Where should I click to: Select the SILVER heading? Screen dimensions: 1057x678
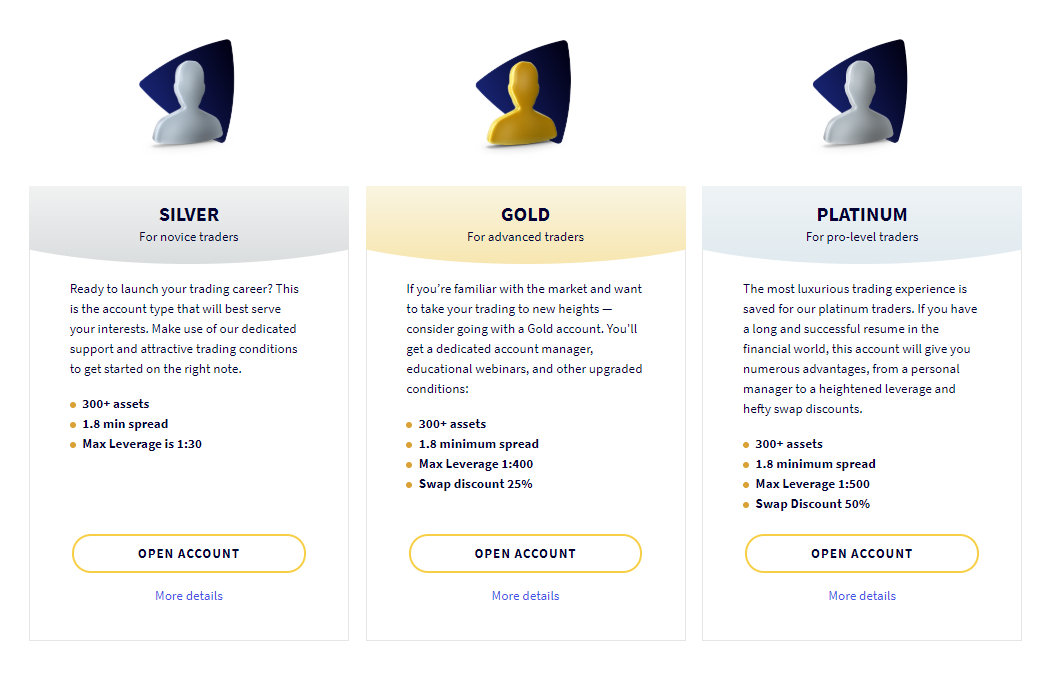pos(189,214)
